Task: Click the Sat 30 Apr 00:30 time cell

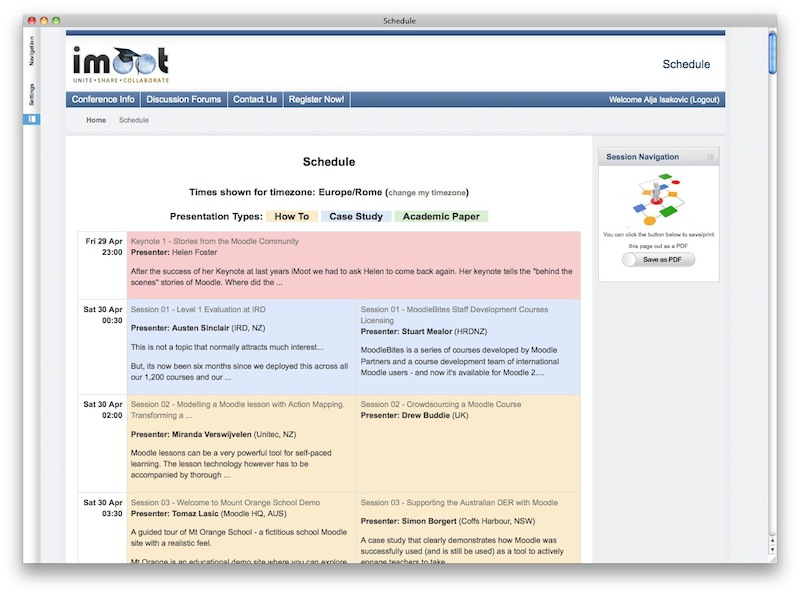Action: point(103,346)
